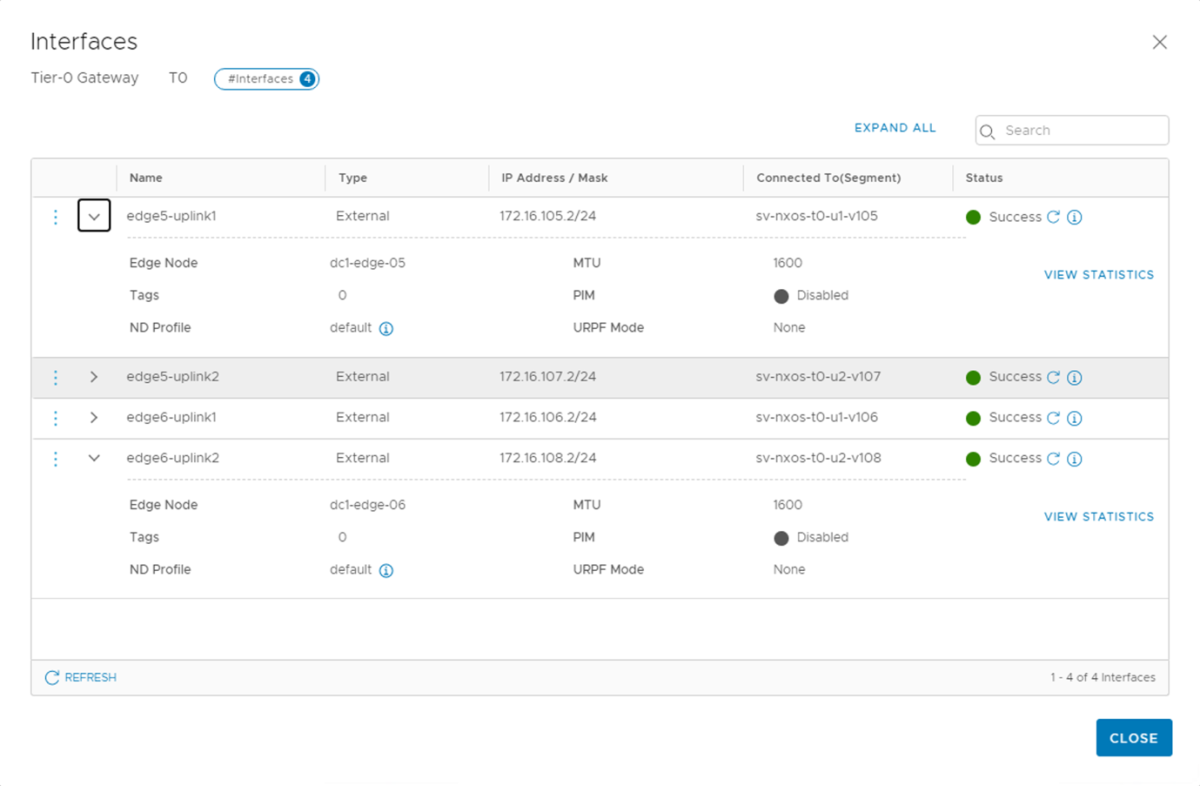The height and width of the screenshot is (786, 1200).
Task: Click the search magnifier icon in search box
Action: click(x=988, y=130)
